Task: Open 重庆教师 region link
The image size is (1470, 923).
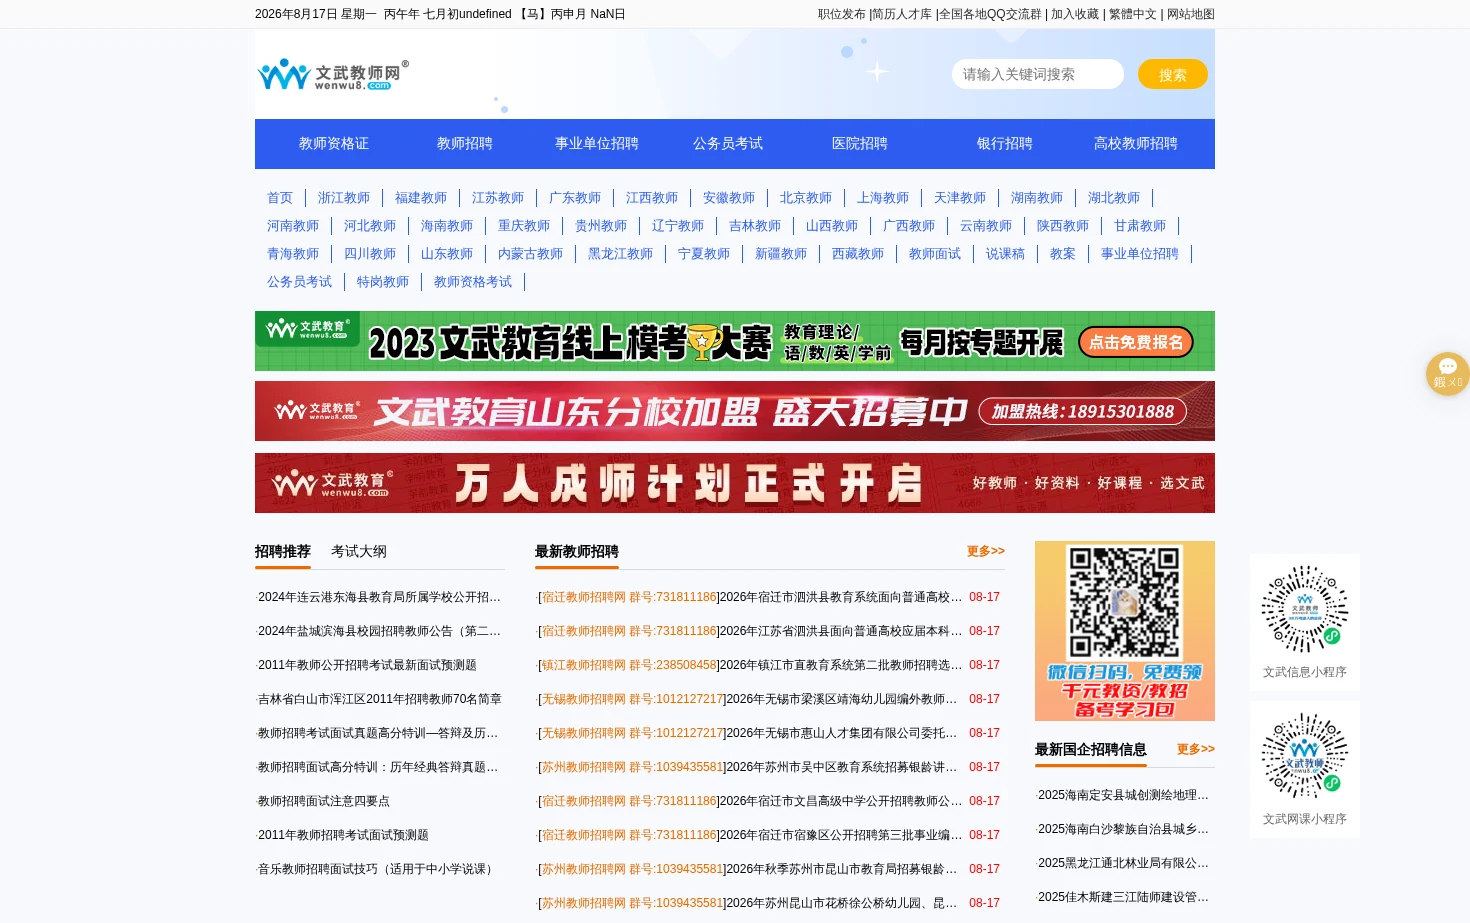Action: (524, 226)
